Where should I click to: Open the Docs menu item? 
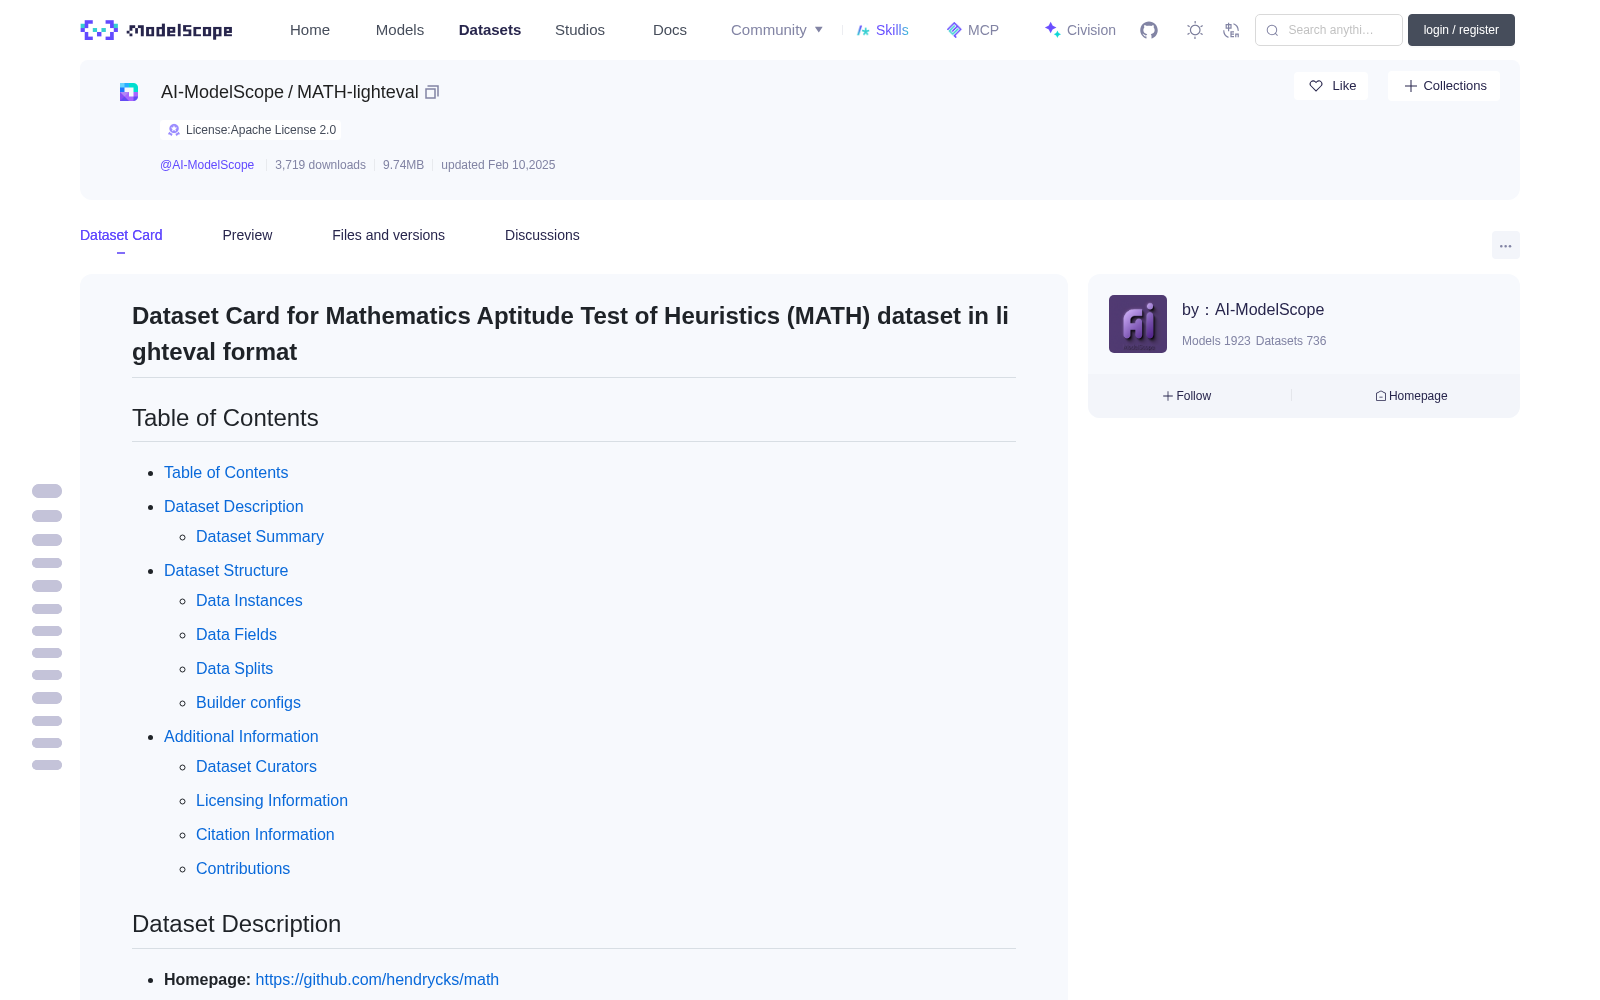pos(670,30)
